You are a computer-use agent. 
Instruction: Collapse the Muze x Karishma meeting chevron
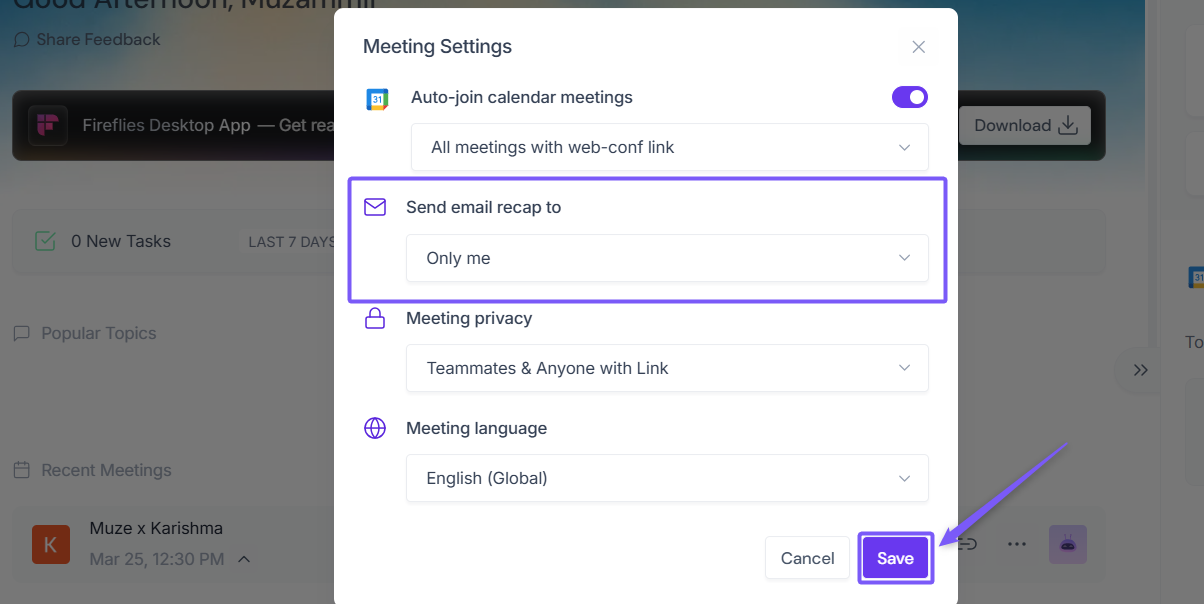click(244, 559)
